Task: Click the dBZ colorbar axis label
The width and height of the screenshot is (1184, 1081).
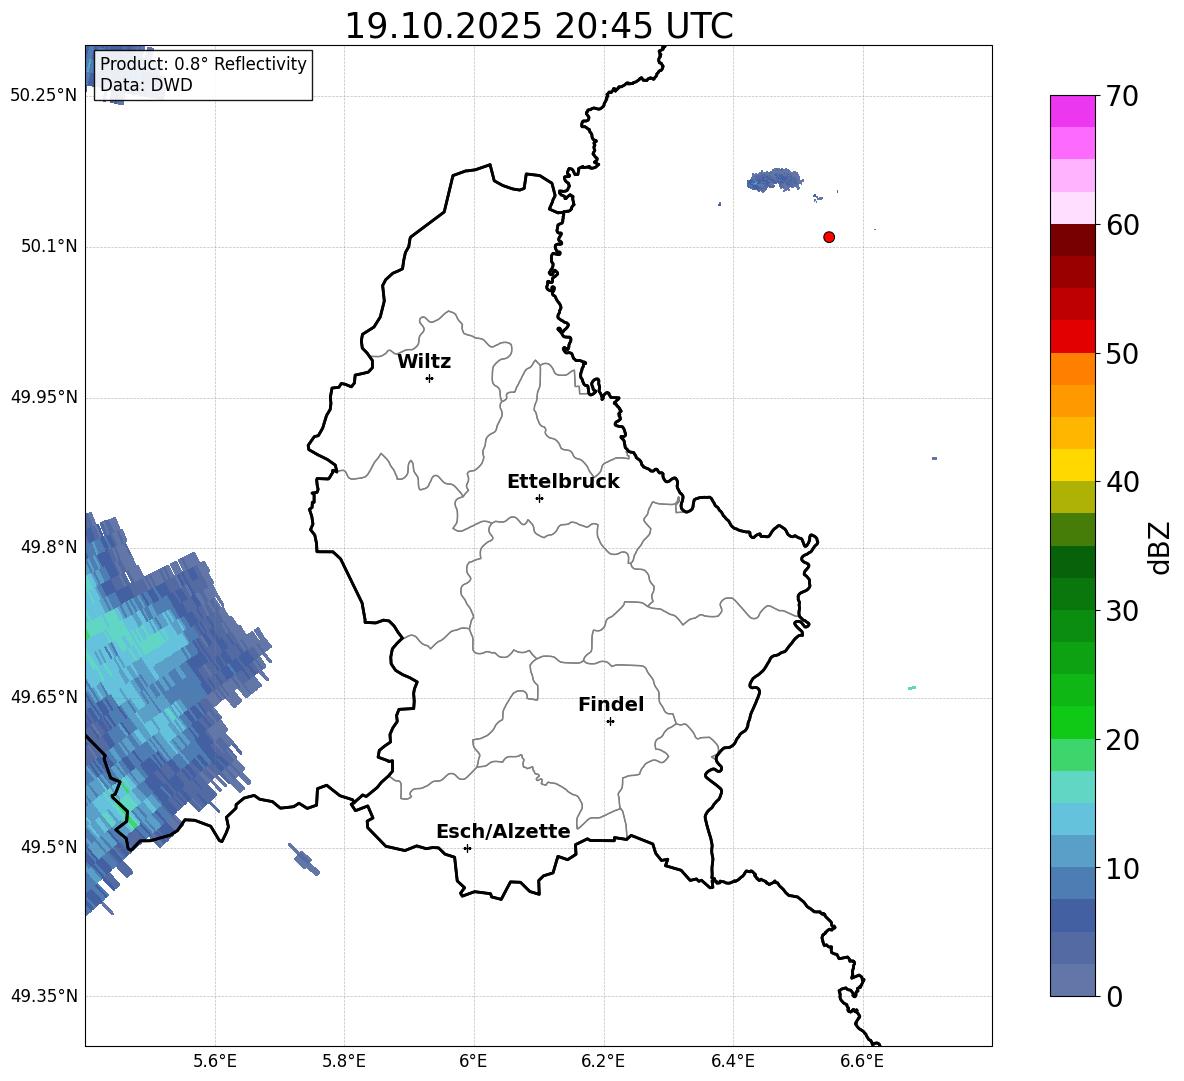Action: [1160, 548]
